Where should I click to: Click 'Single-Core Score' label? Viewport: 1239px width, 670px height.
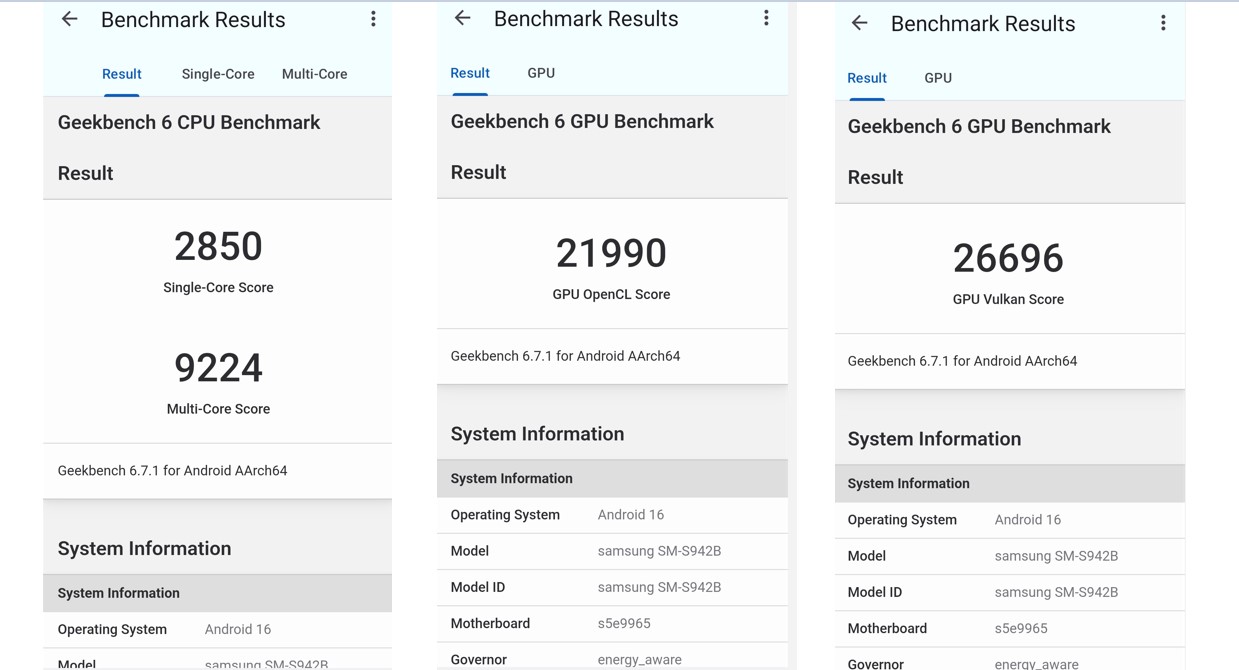[218, 288]
